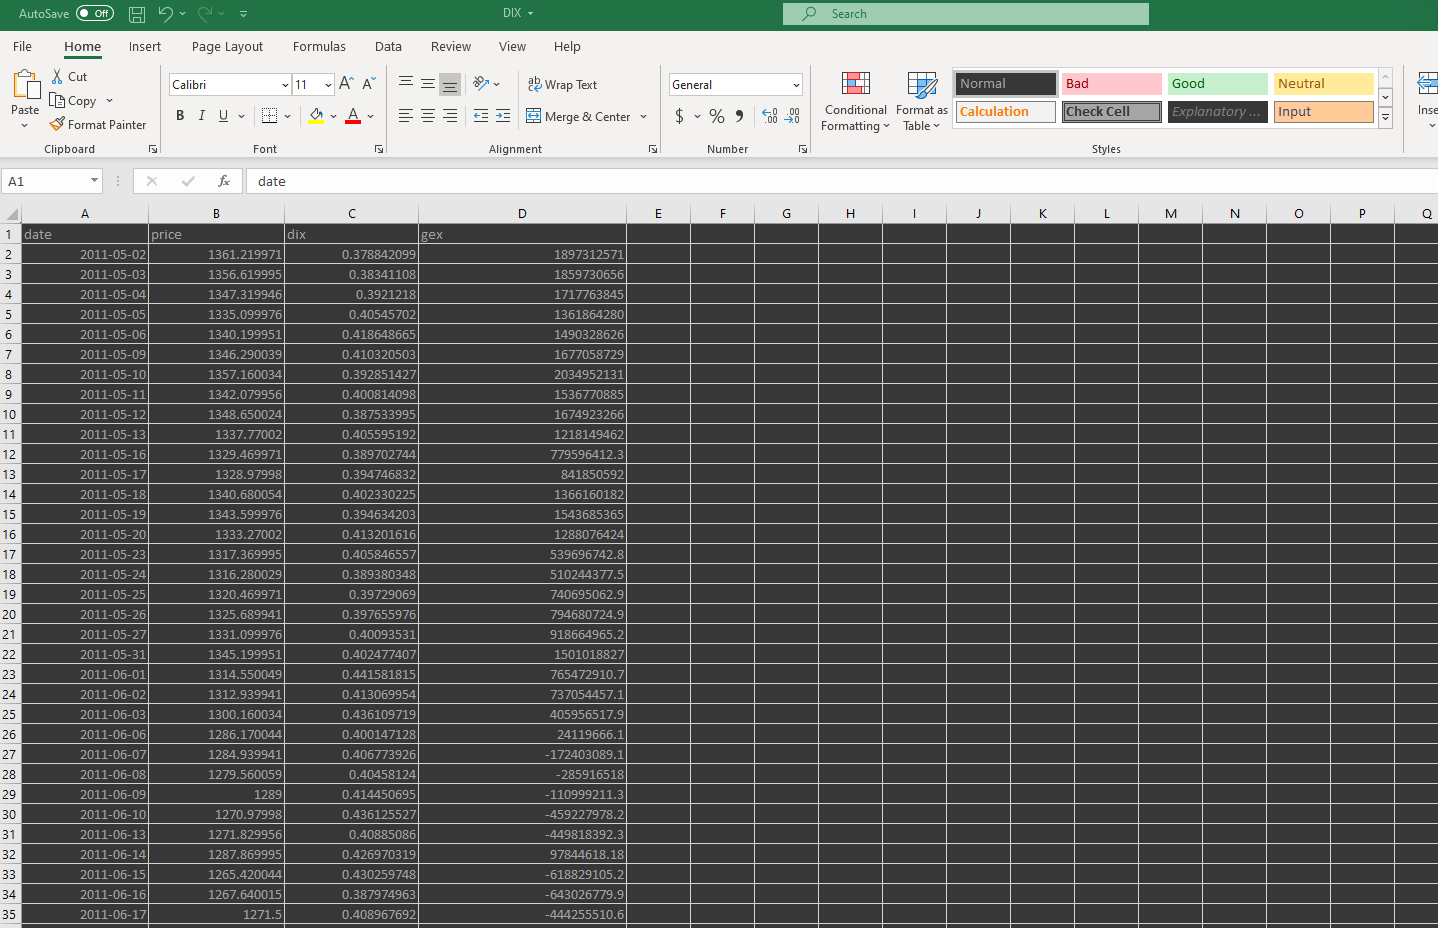Viewport: 1438px width, 928px height.
Task: Click Merge & Center button
Action: (x=579, y=117)
